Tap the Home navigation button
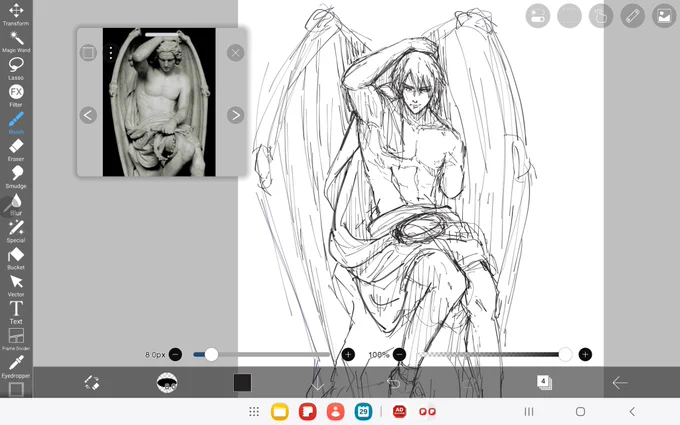The image size is (680, 425). pos(580,412)
